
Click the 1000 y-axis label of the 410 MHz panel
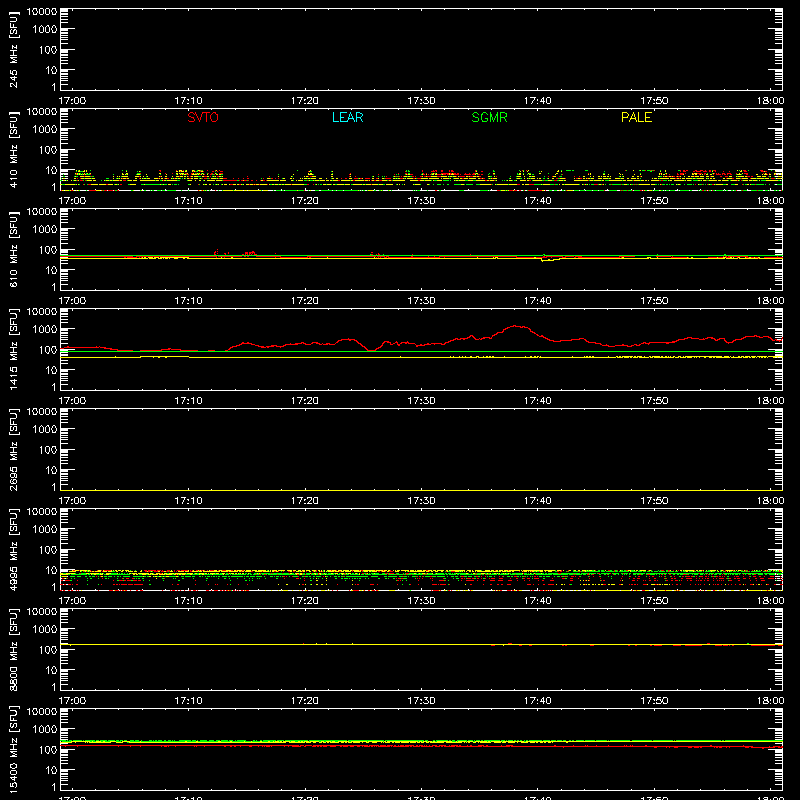pos(45,130)
